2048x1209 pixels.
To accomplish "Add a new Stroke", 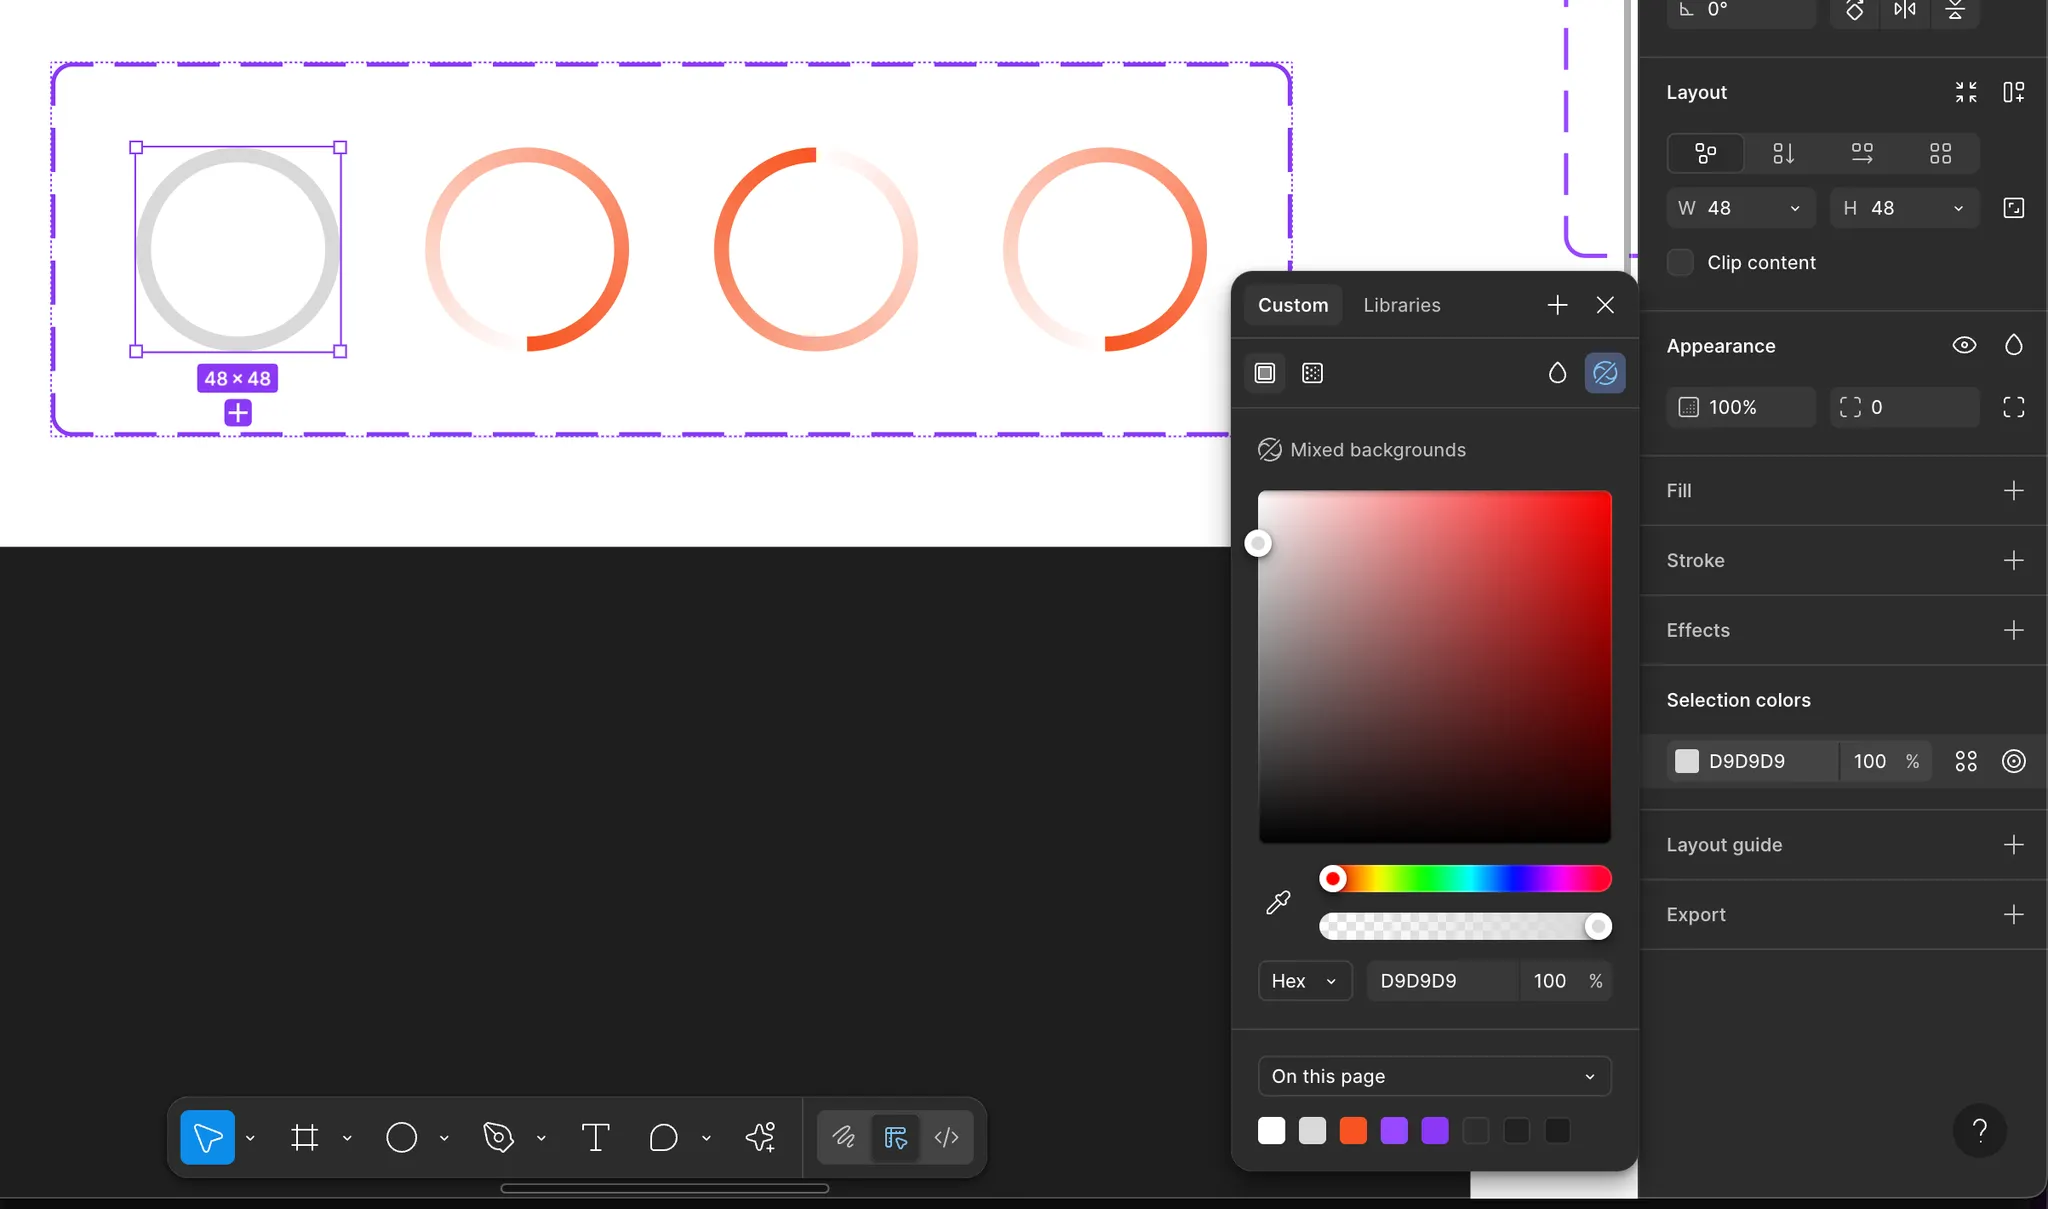I will 2013,560.
